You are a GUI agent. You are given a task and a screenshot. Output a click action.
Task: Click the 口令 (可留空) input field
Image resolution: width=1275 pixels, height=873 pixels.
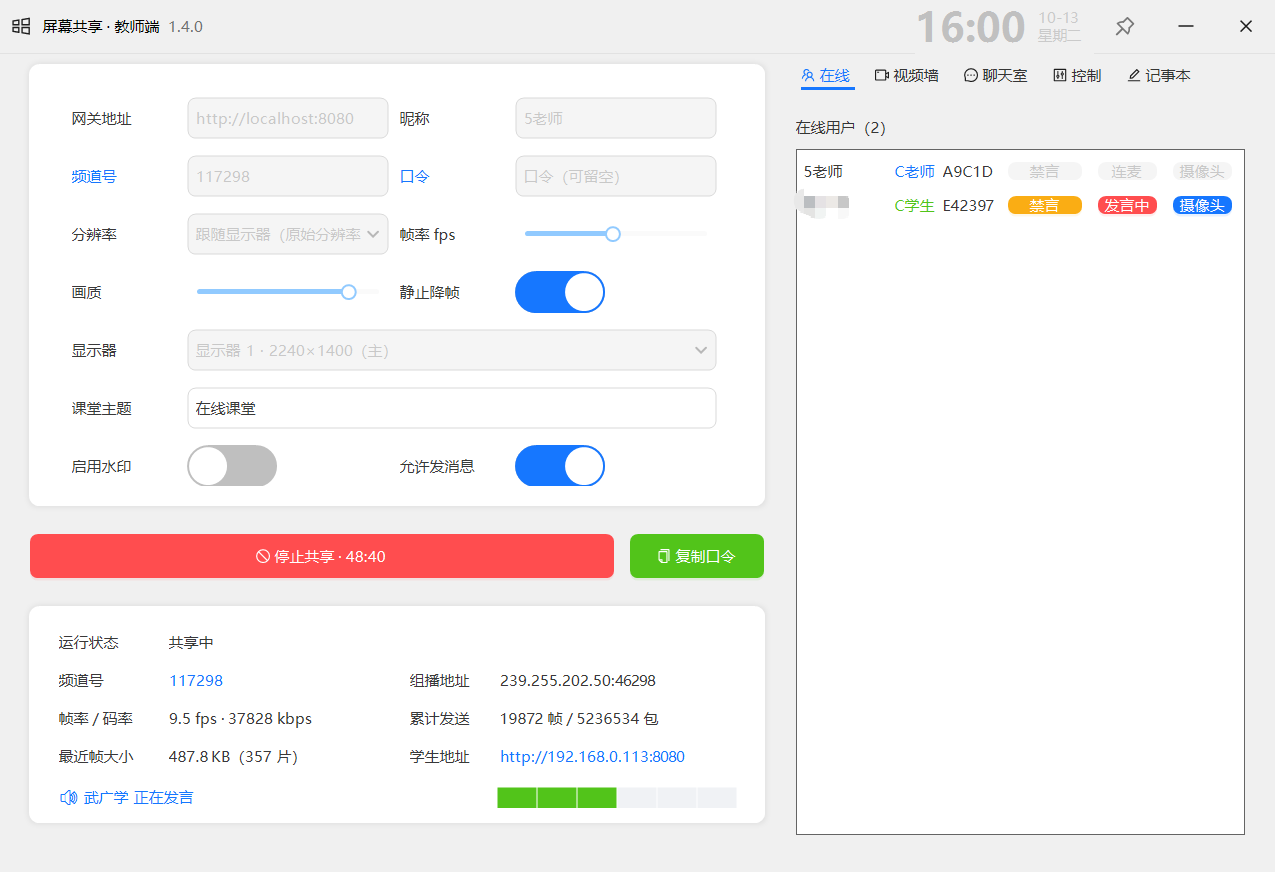616,176
